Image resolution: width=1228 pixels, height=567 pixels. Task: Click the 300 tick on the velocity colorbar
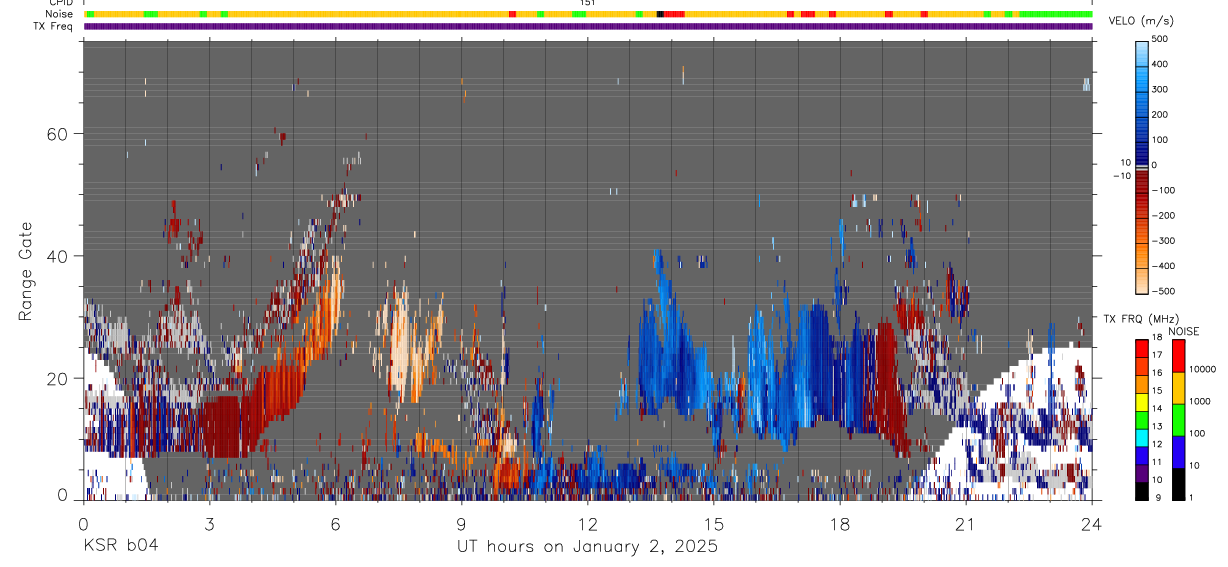click(1160, 89)
